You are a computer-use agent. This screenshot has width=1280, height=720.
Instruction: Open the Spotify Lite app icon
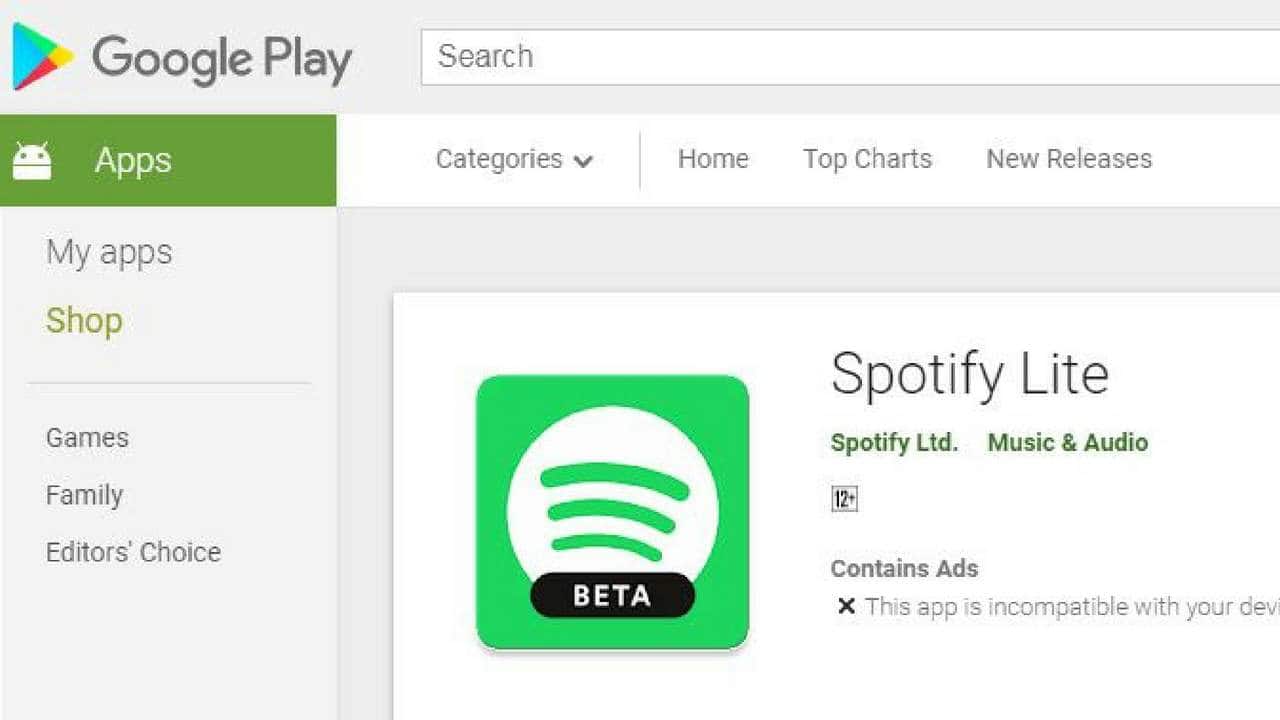tap(613, 513)
